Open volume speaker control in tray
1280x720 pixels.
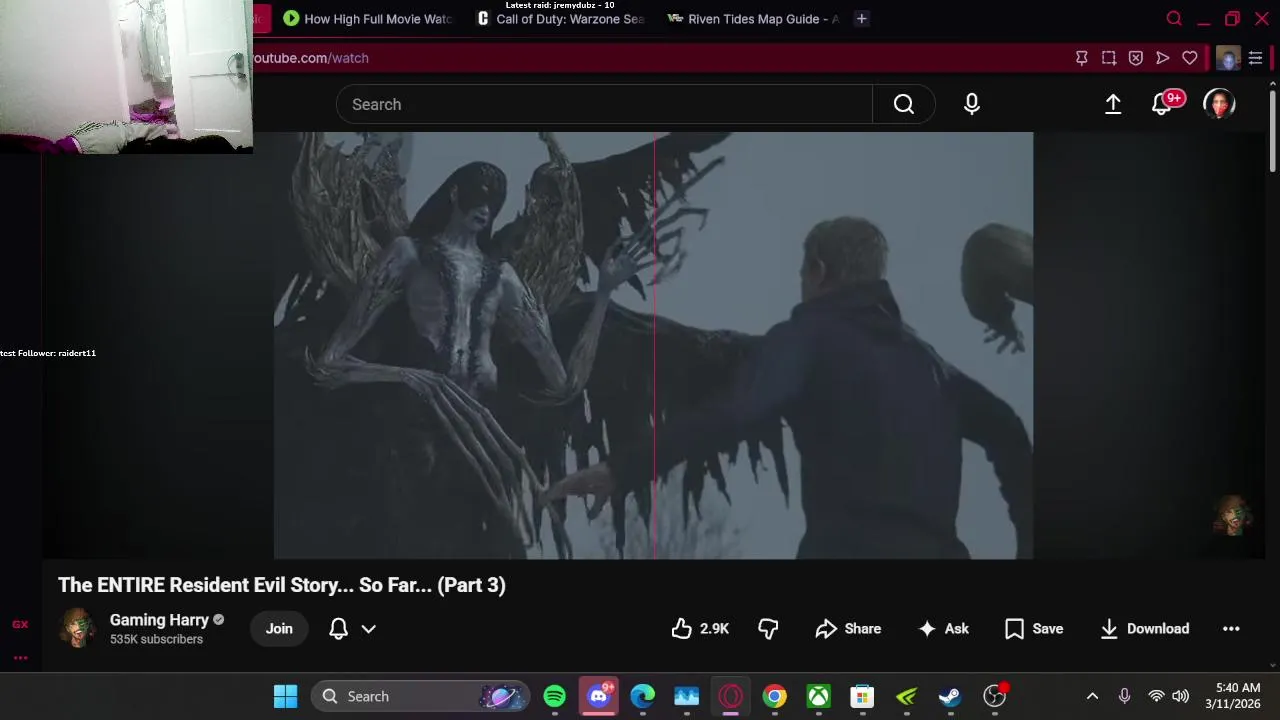(1180, 696)
